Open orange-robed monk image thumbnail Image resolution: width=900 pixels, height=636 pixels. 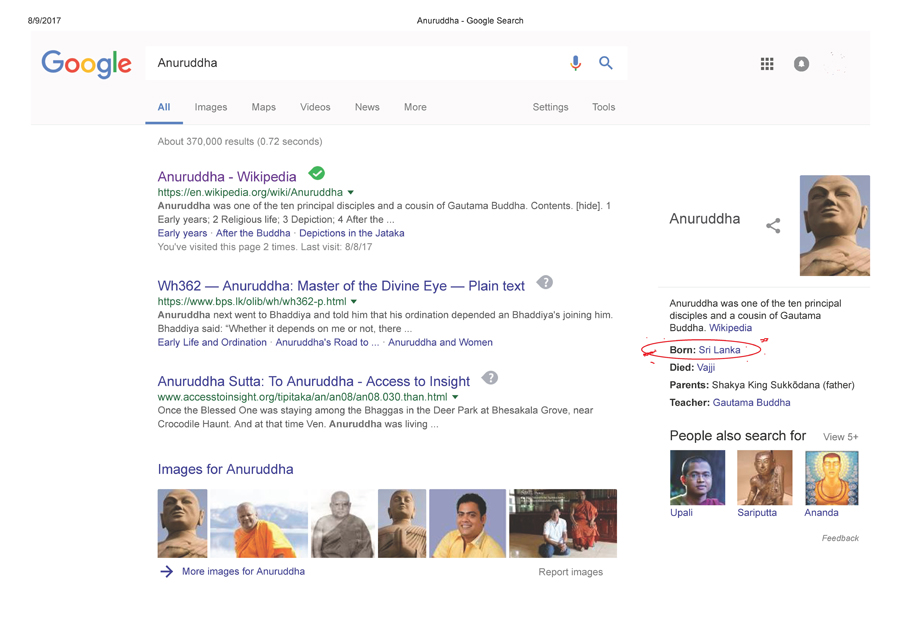(x=259, y=523)
